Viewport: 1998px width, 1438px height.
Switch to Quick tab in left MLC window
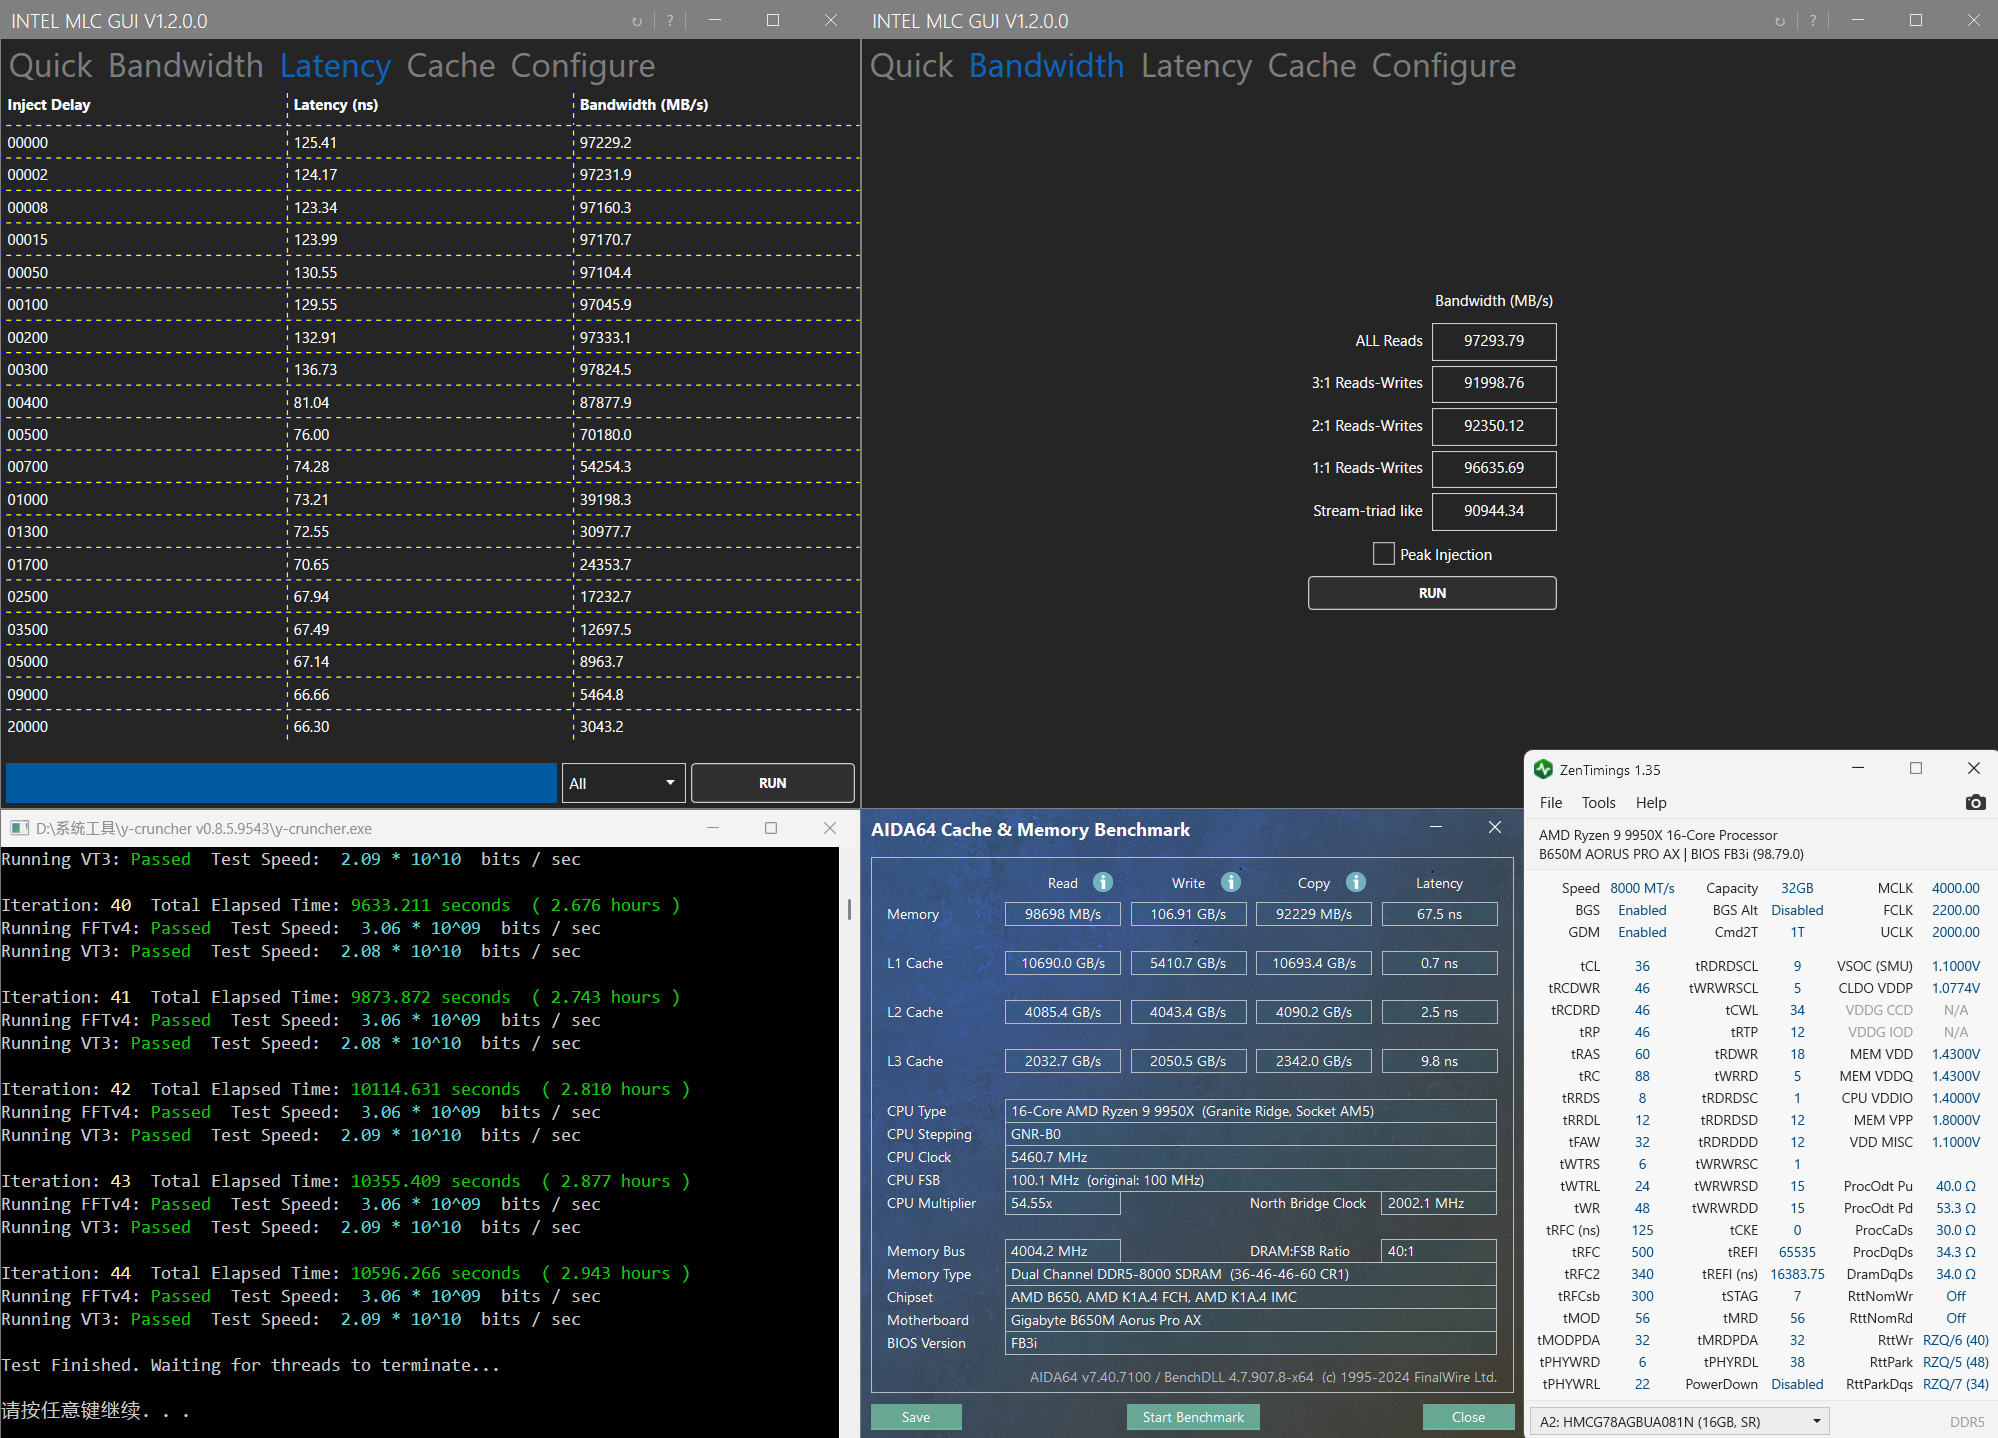click(x=51, y=66)
